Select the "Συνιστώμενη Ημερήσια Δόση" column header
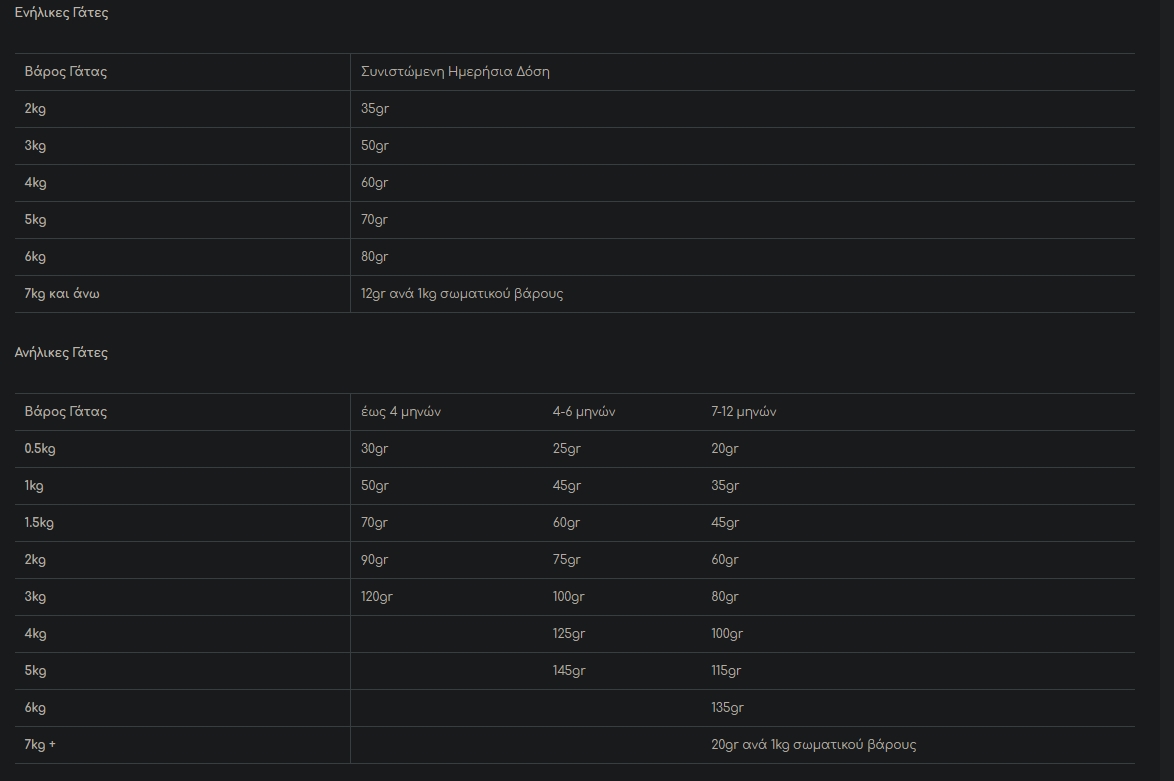The width and height of the screenshot is (1174, 781). (455, 72)
